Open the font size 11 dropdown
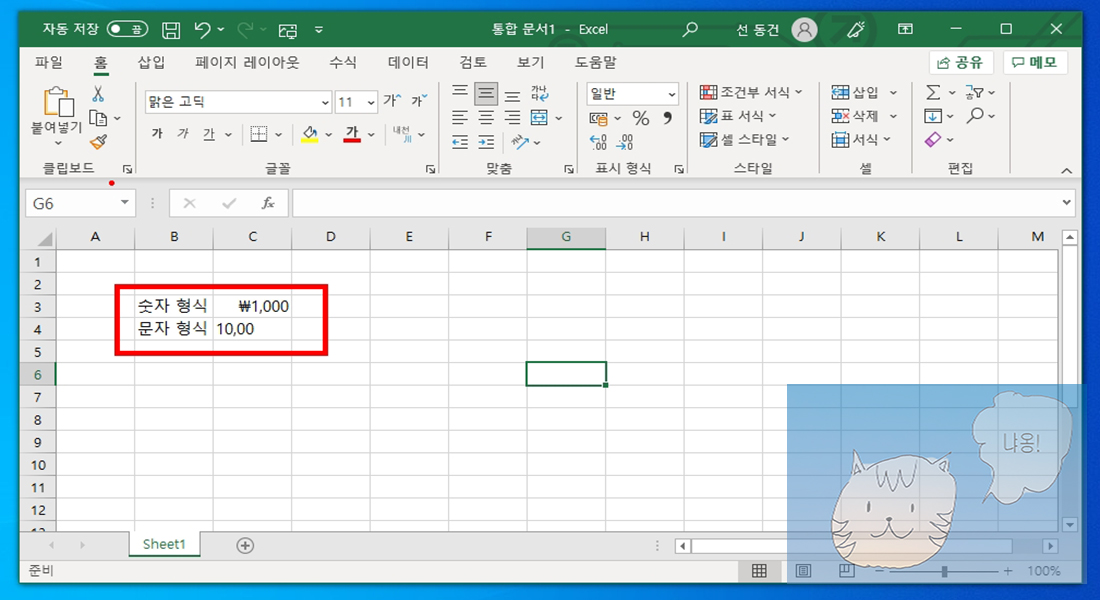Image resolution: width=1100 pixels, height=600 pixels. (x=371, y=102)
